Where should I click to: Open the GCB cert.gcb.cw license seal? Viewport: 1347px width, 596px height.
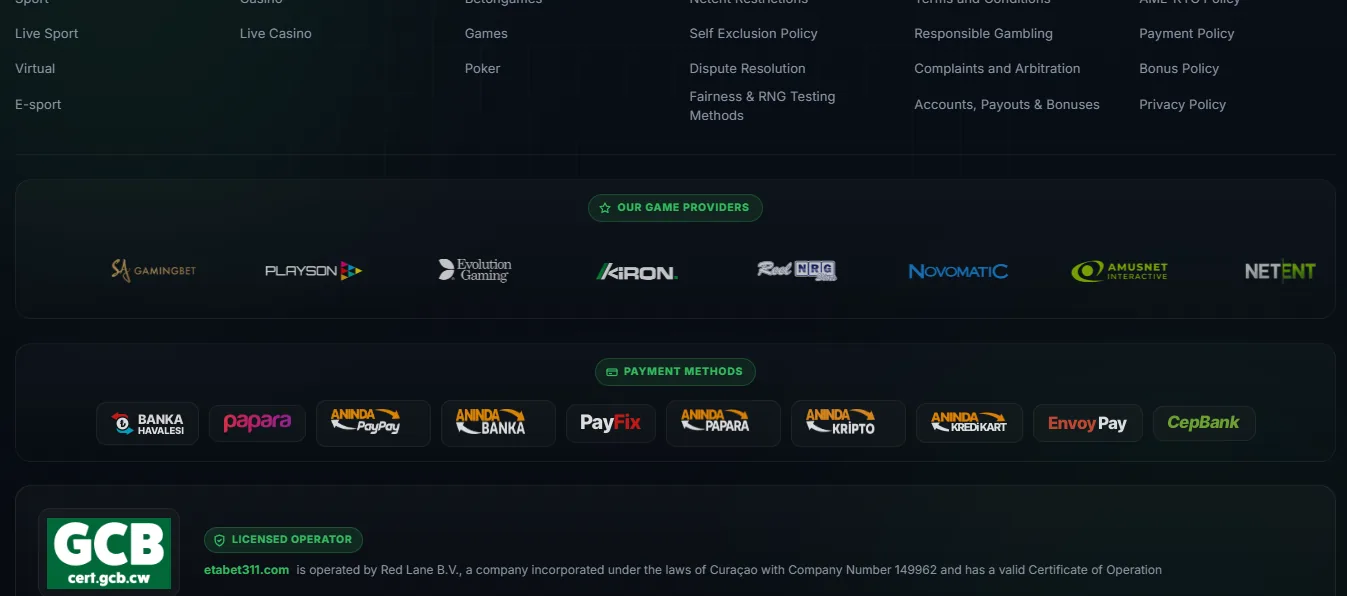109,553
